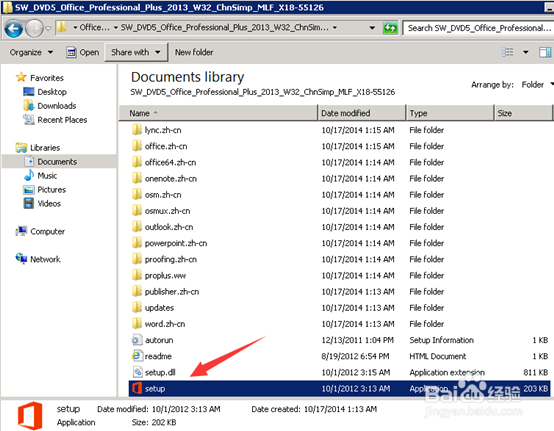Open the Videos library
Viewport: 554px width, 431px height.
pyautogui.click(x=49, y=203)
